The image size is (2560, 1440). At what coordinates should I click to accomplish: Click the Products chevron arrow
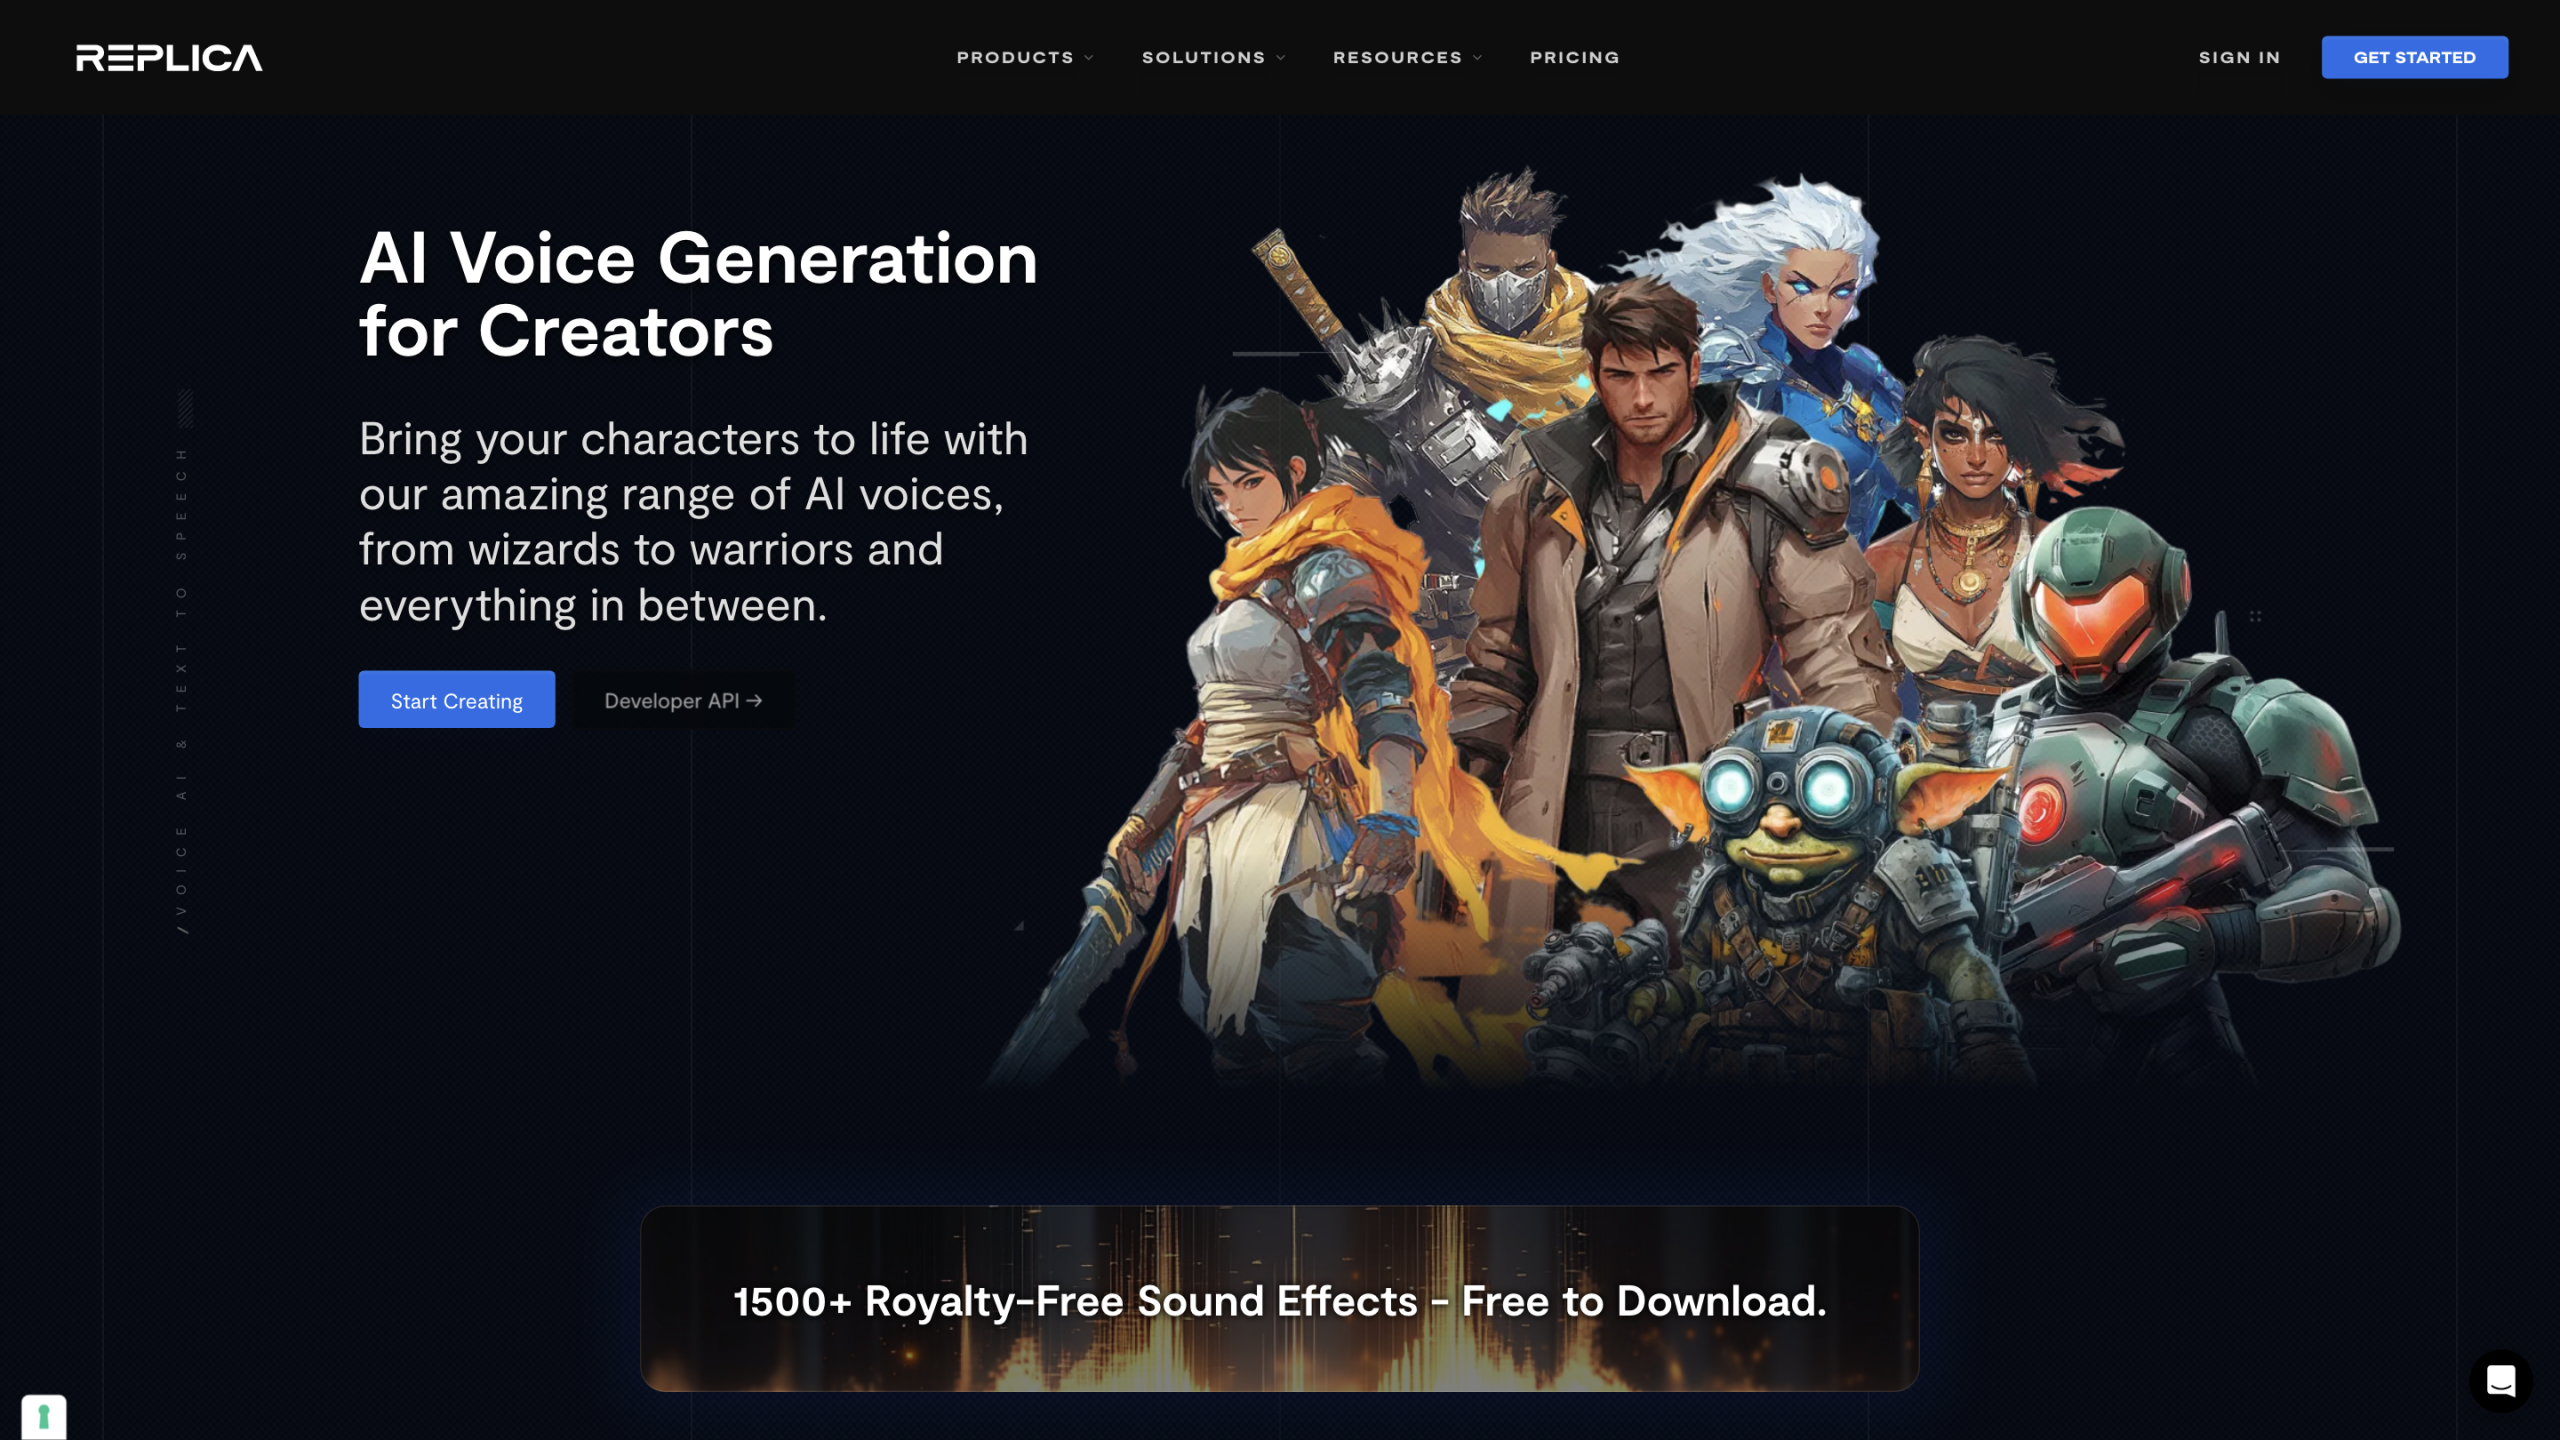point(1089,58)
